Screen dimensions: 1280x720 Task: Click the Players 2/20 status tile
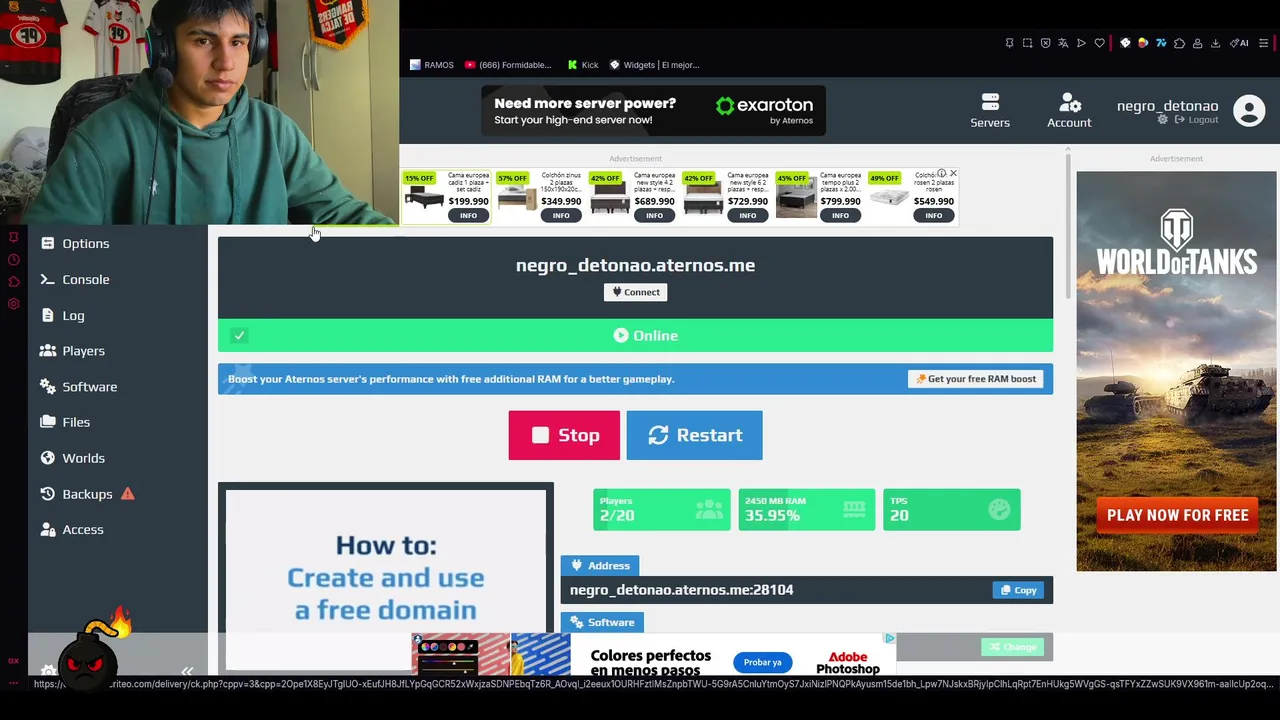pos(661,509)
